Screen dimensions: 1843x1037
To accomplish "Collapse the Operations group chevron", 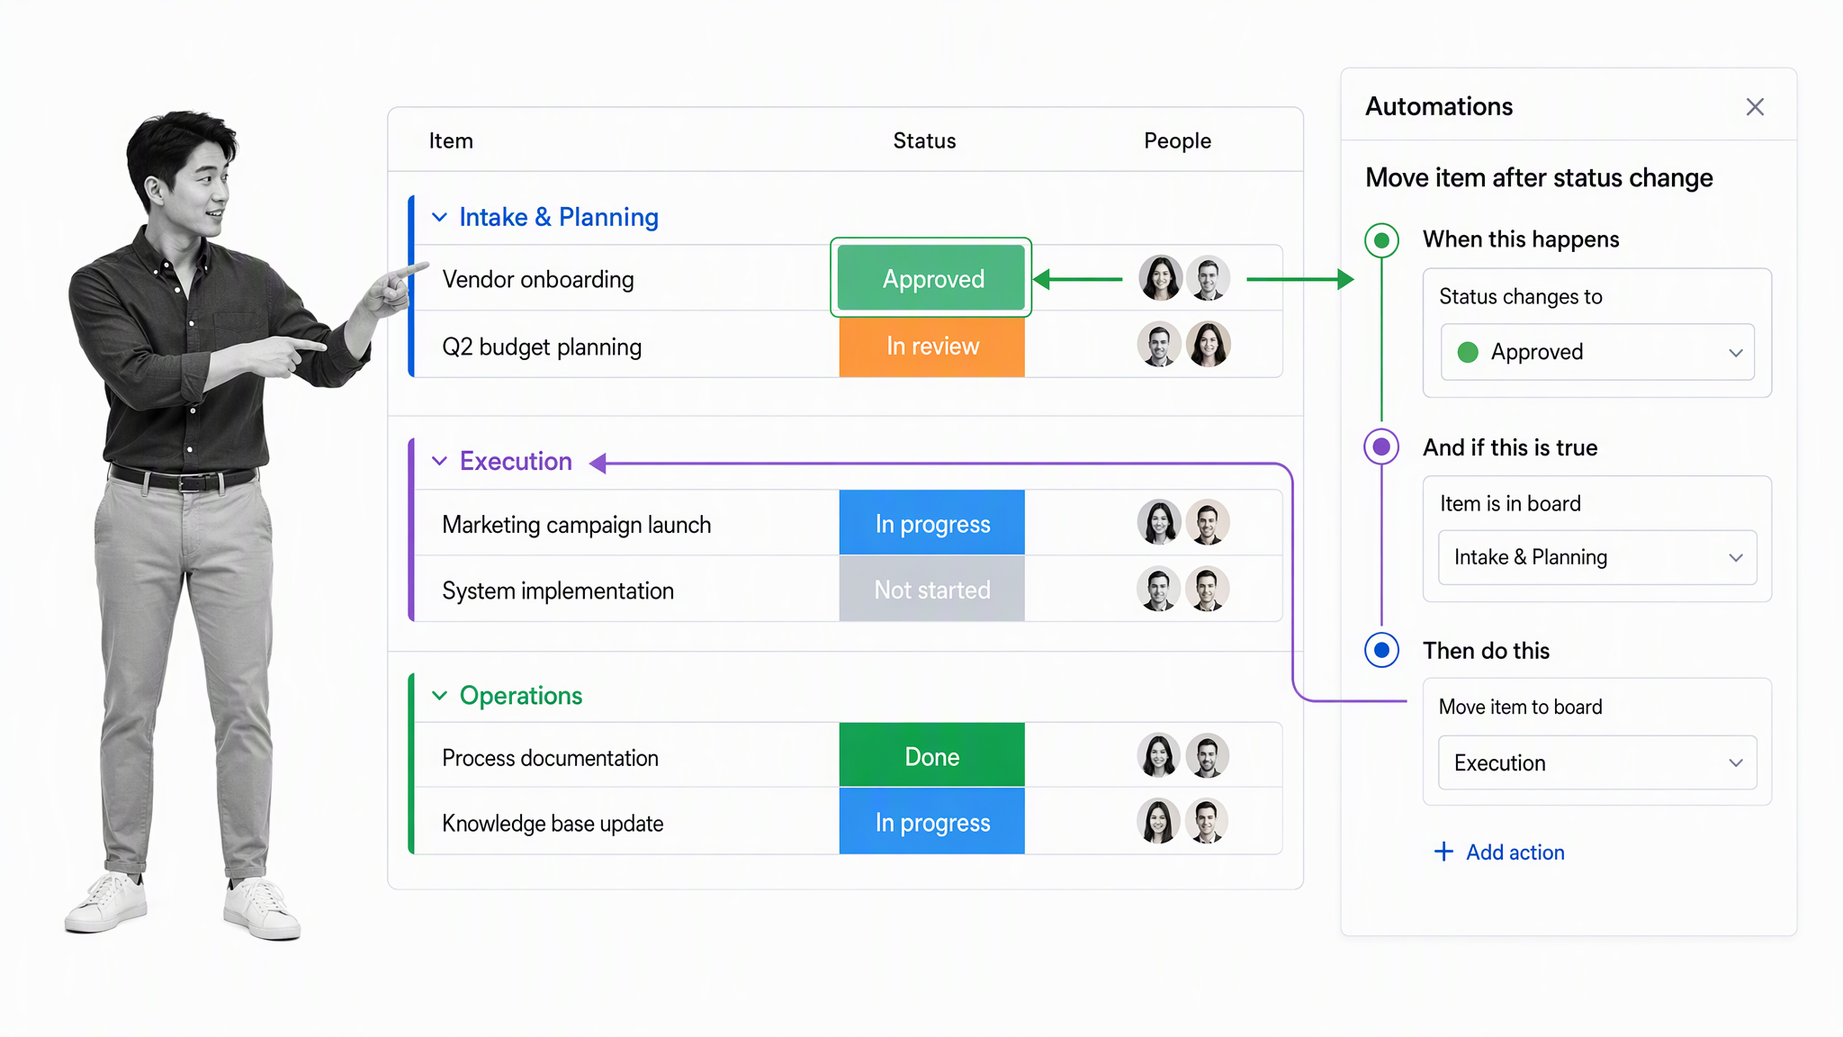I will coord(439,695).
